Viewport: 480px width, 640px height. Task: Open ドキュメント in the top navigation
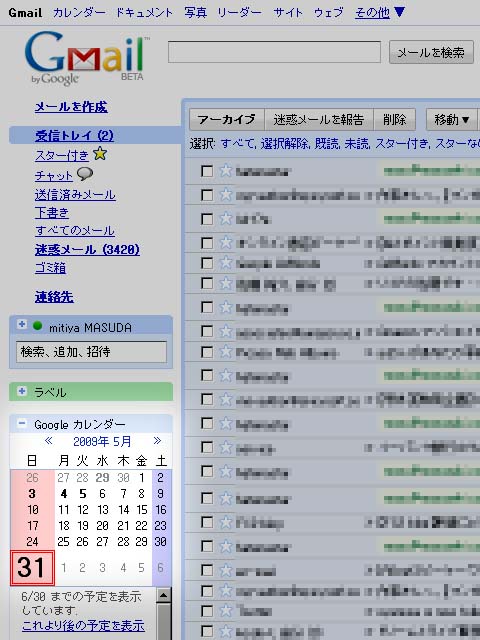click(144, 13)
